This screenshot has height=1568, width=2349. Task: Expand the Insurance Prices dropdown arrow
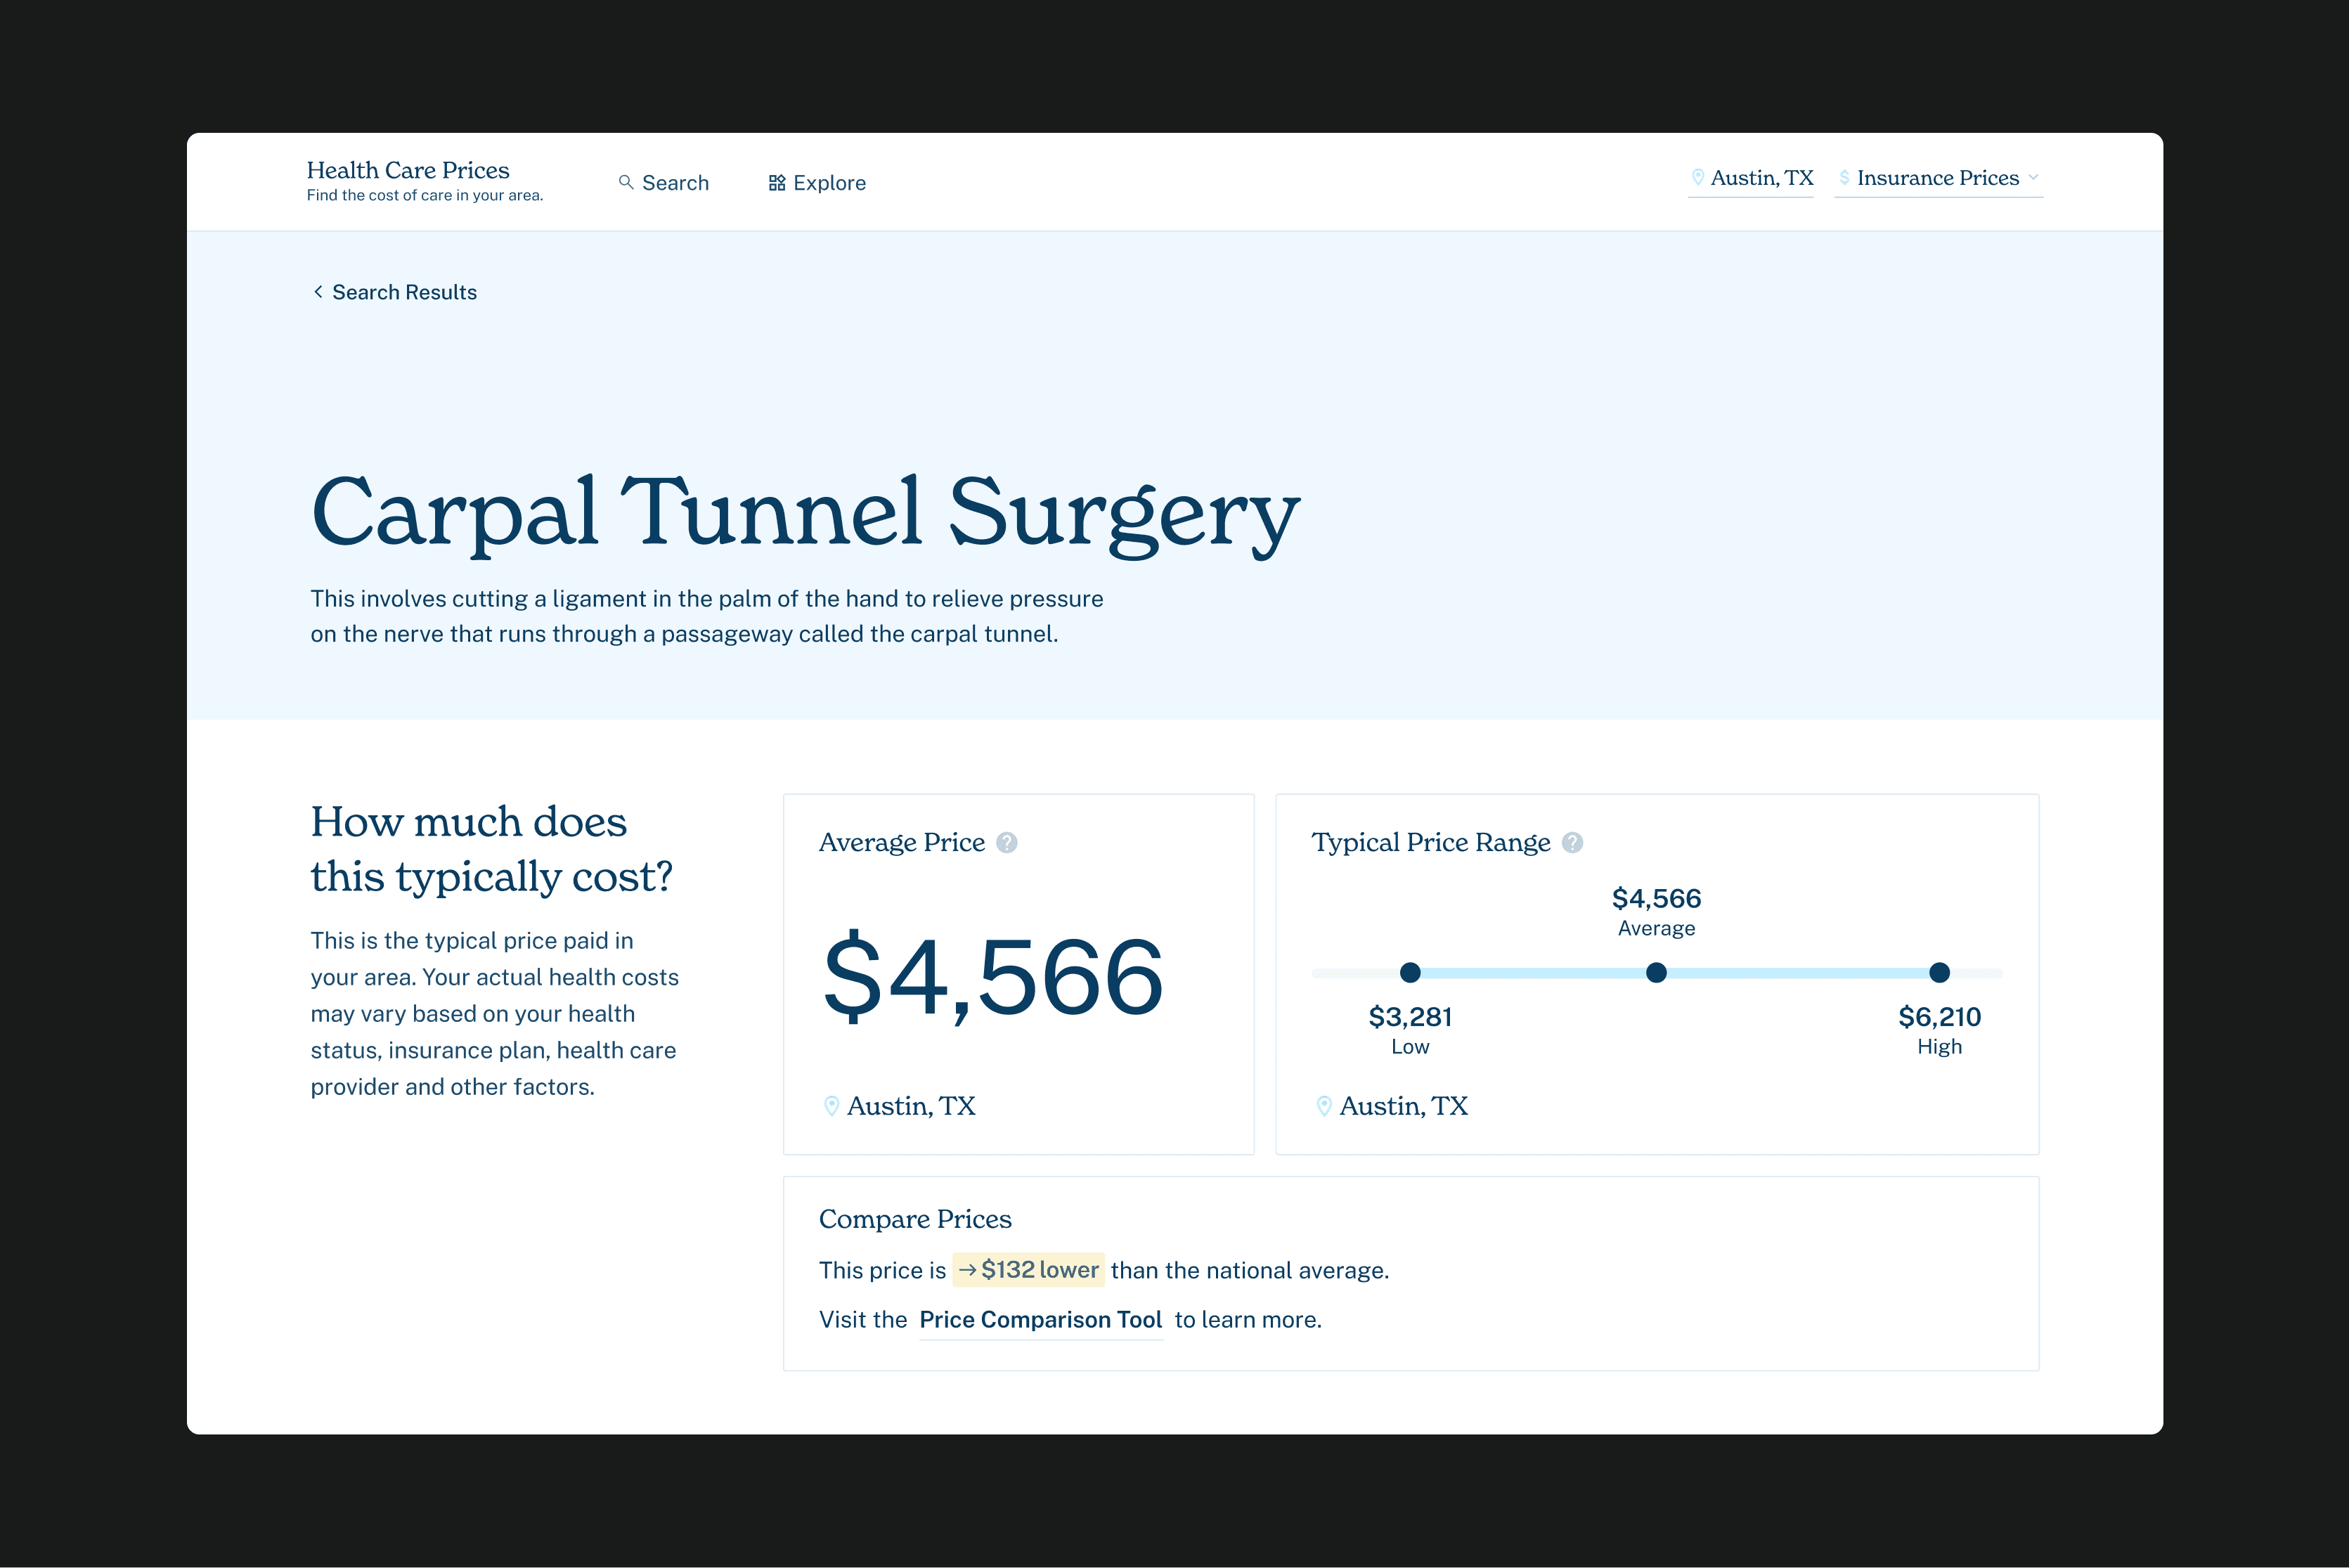click(2033, 177)
